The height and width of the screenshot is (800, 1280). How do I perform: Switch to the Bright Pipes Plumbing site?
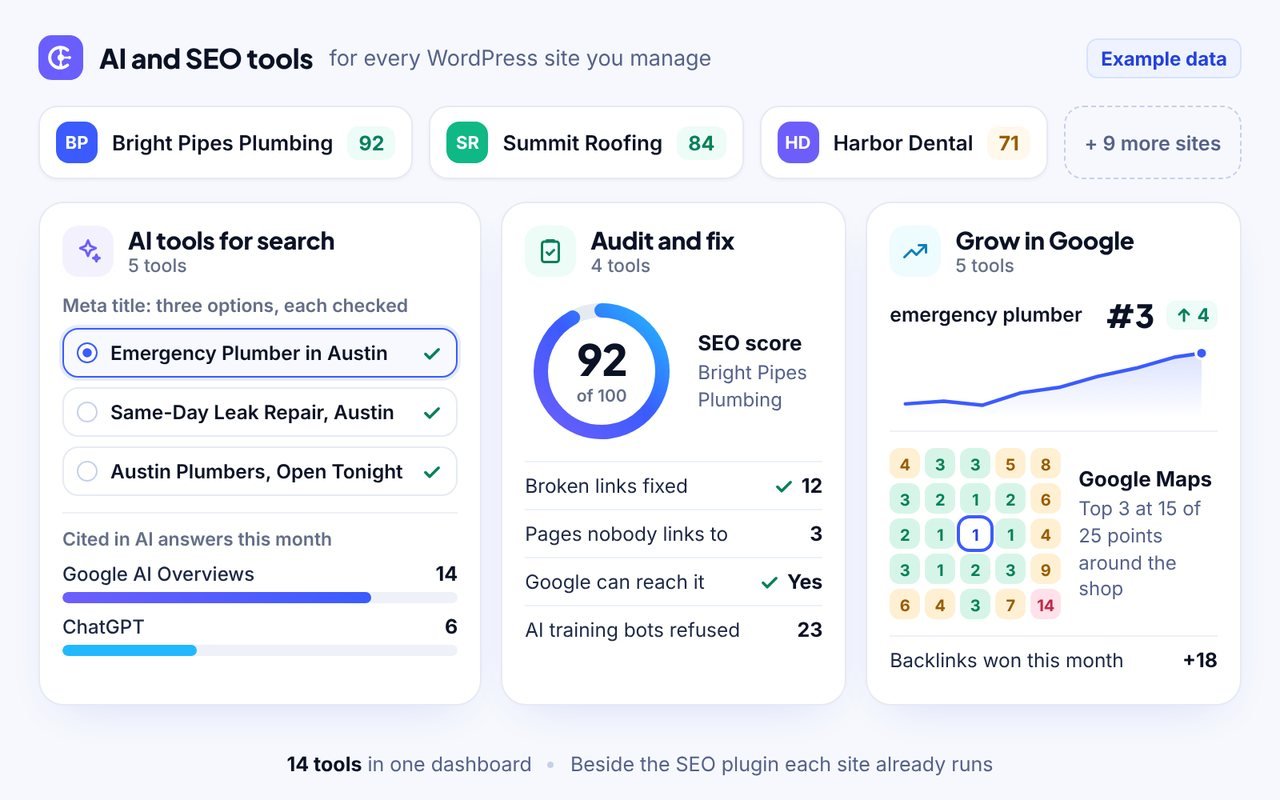(225, 143)
